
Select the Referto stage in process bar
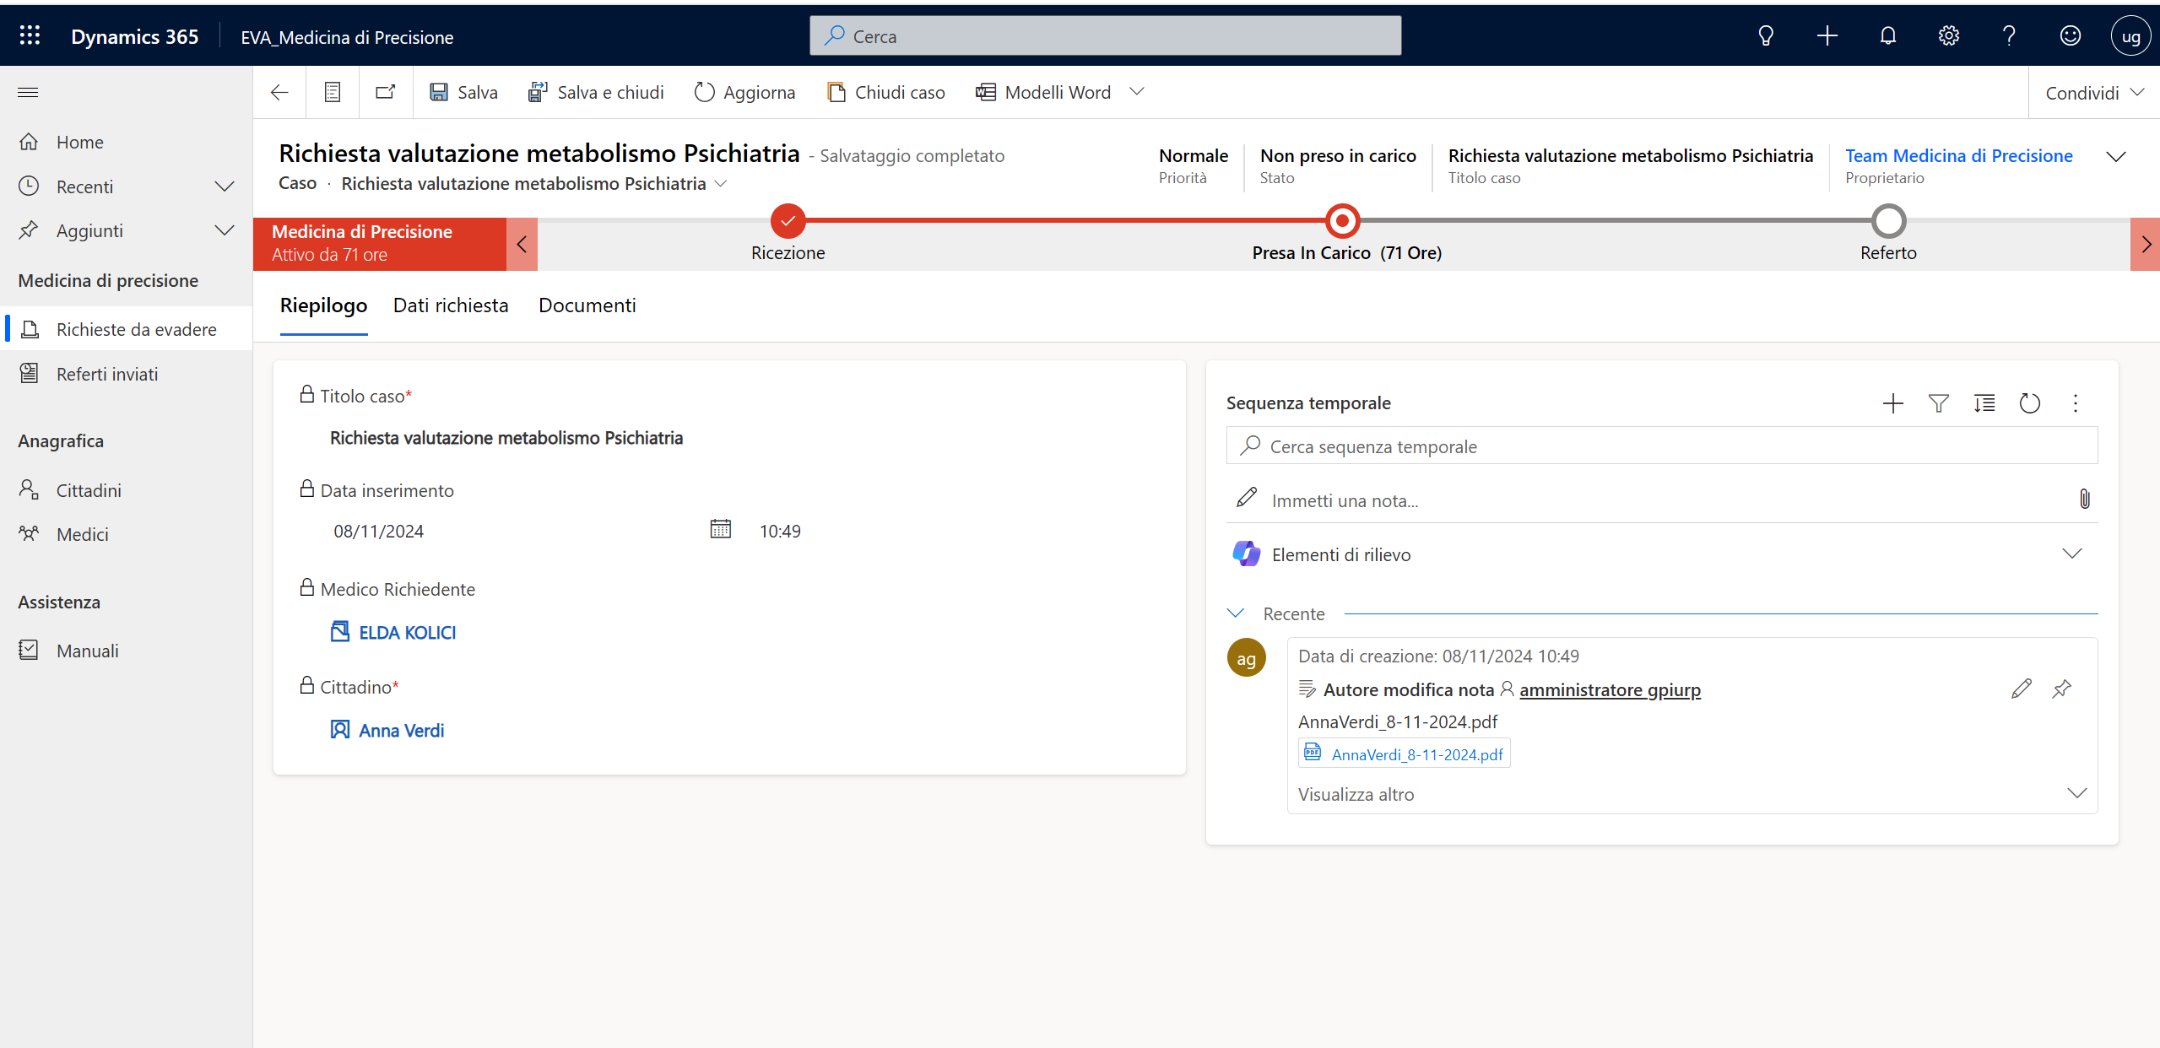1888,221
